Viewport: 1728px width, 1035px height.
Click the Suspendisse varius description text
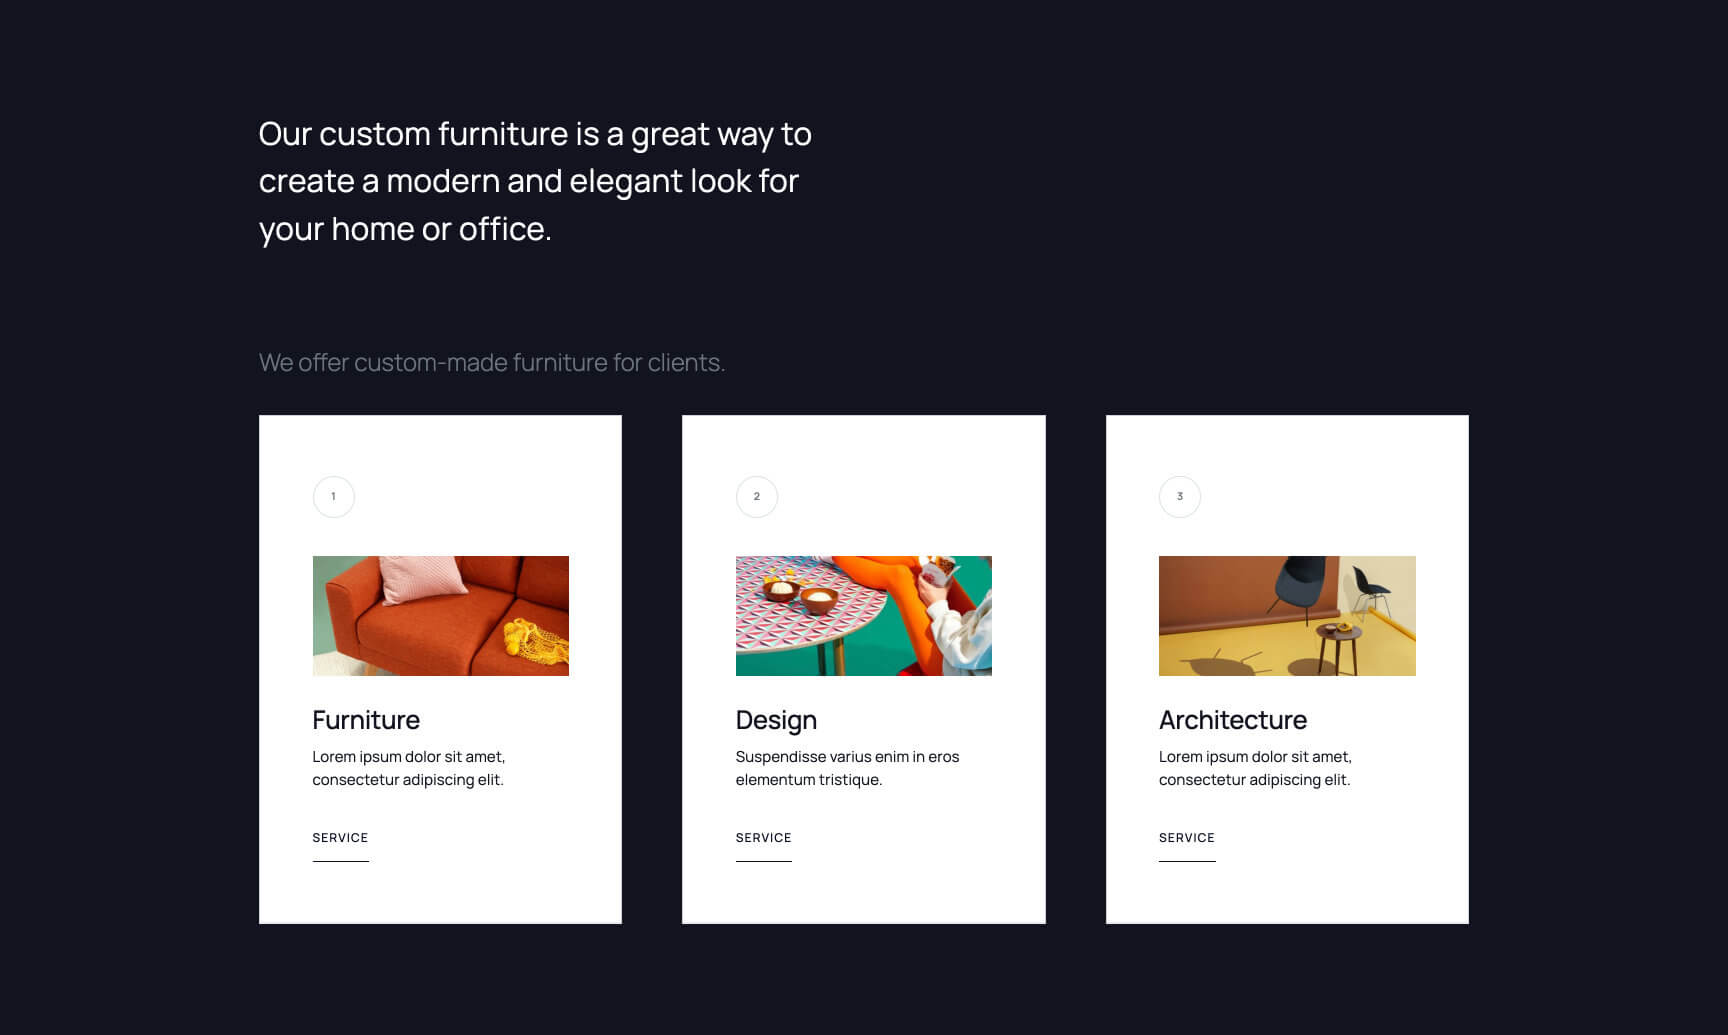pyautogui.click(x=847, y=768)
